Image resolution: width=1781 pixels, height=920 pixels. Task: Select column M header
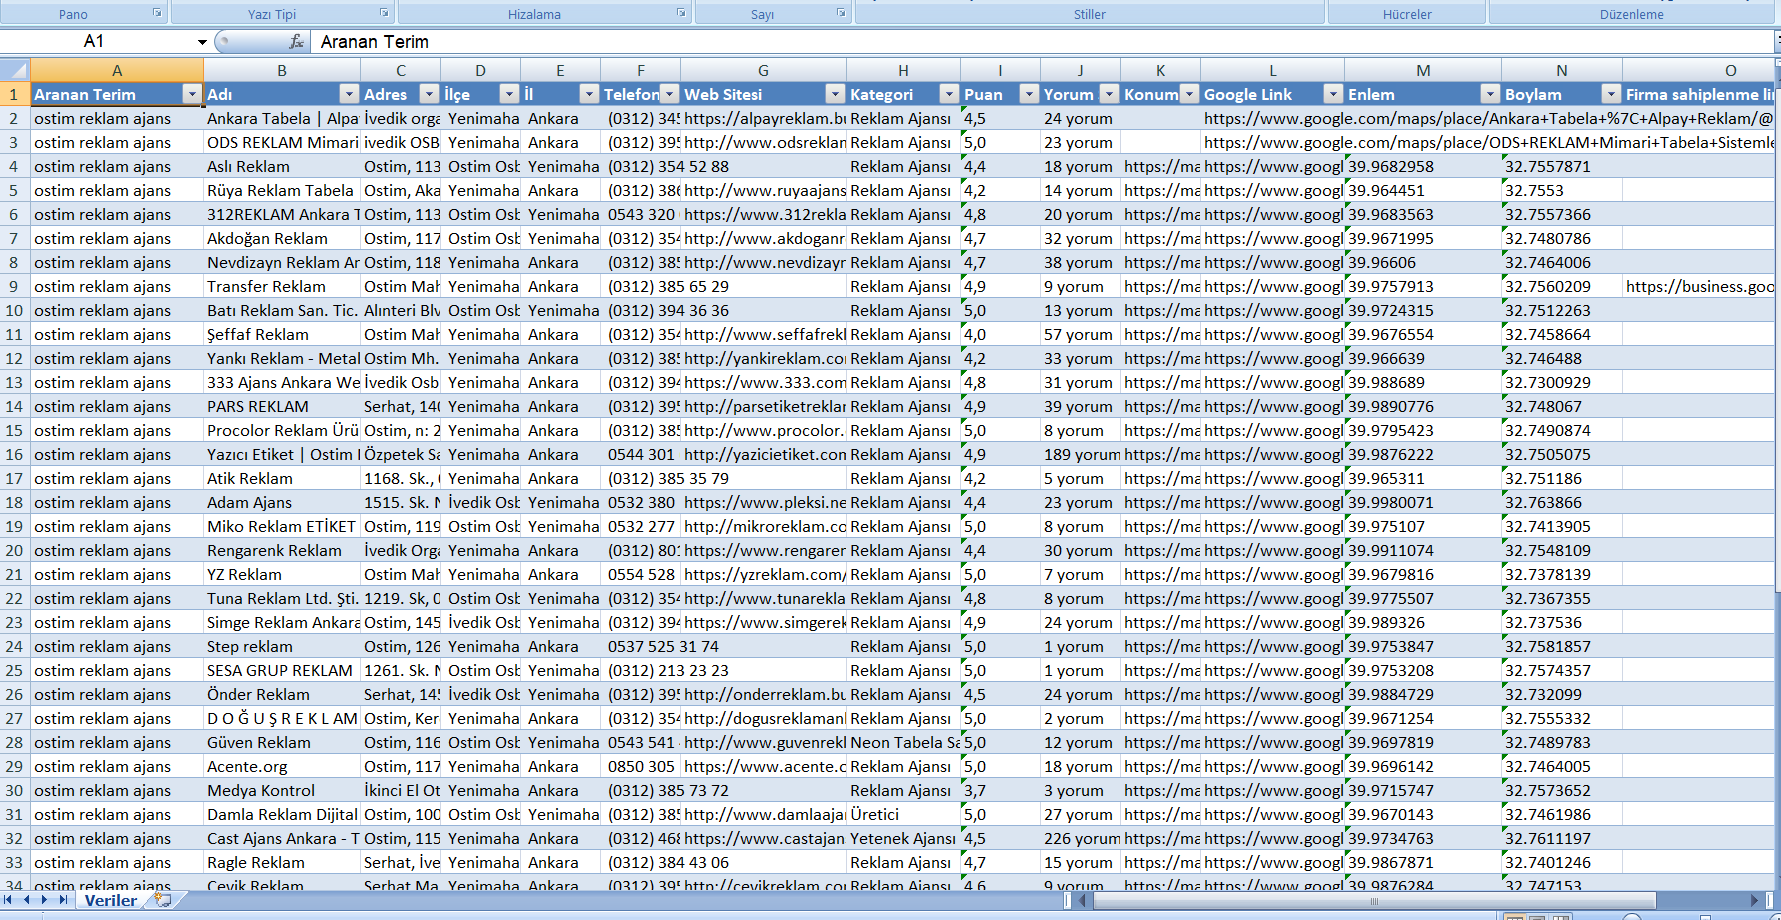(1423, 70)
